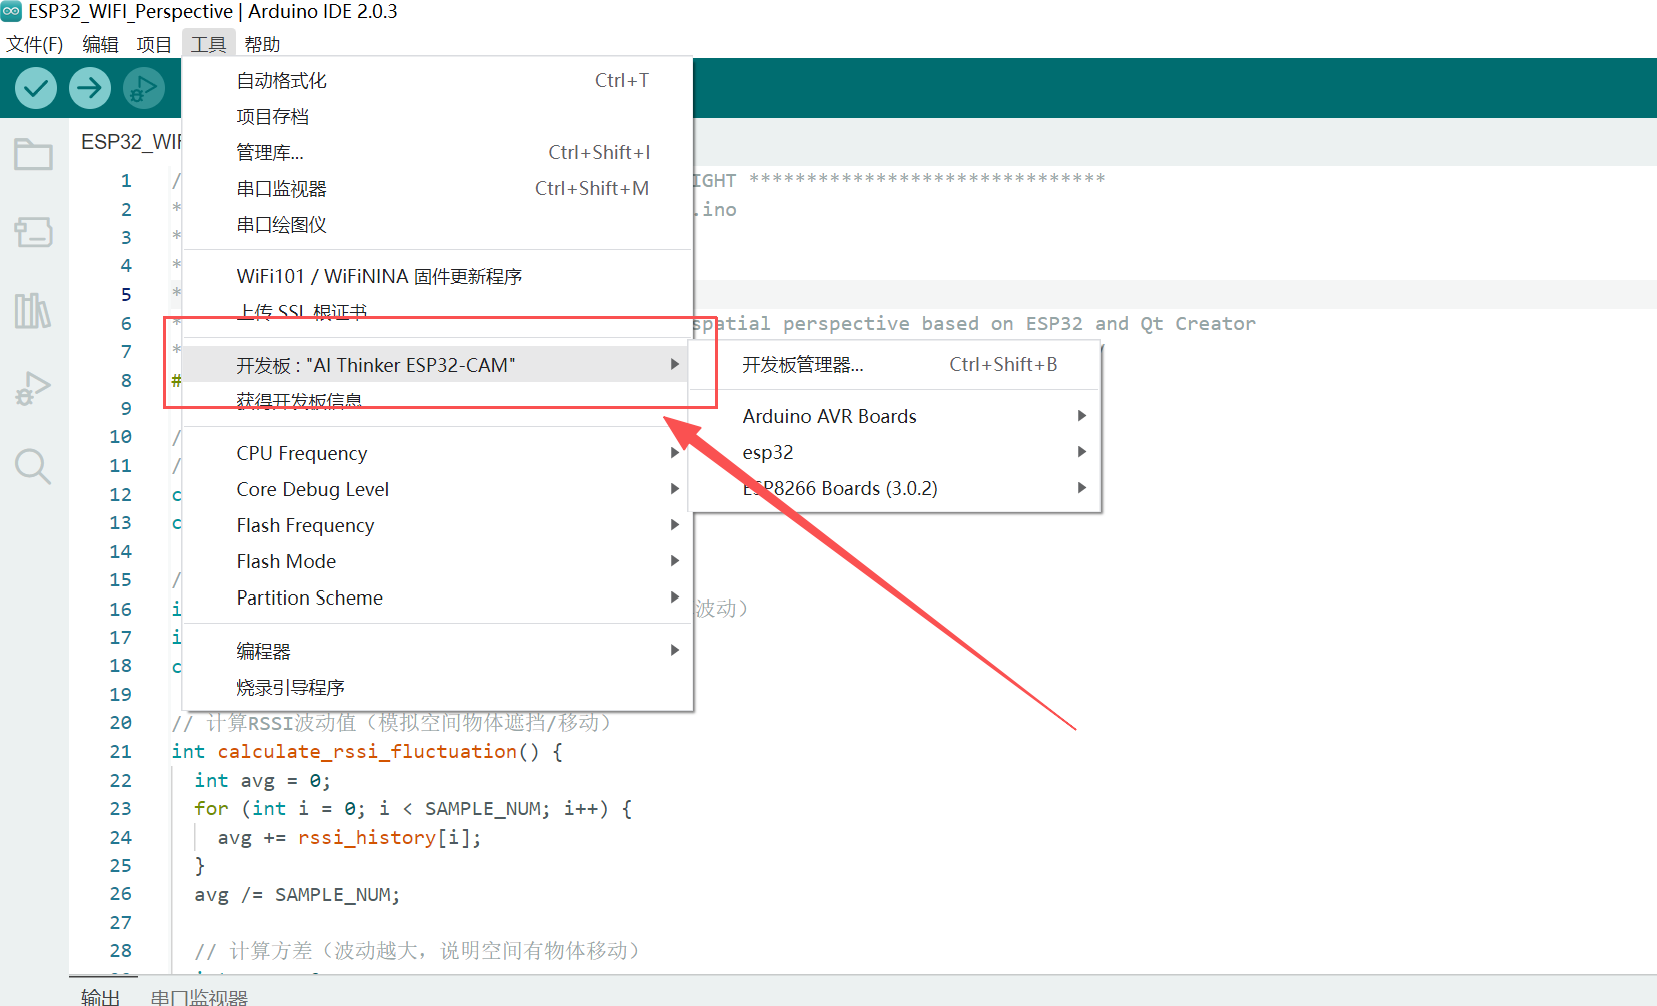Viewport: 1657px width, 1006px height.
Task: Click line number 28 in the gutter
Action: [120, 950]
